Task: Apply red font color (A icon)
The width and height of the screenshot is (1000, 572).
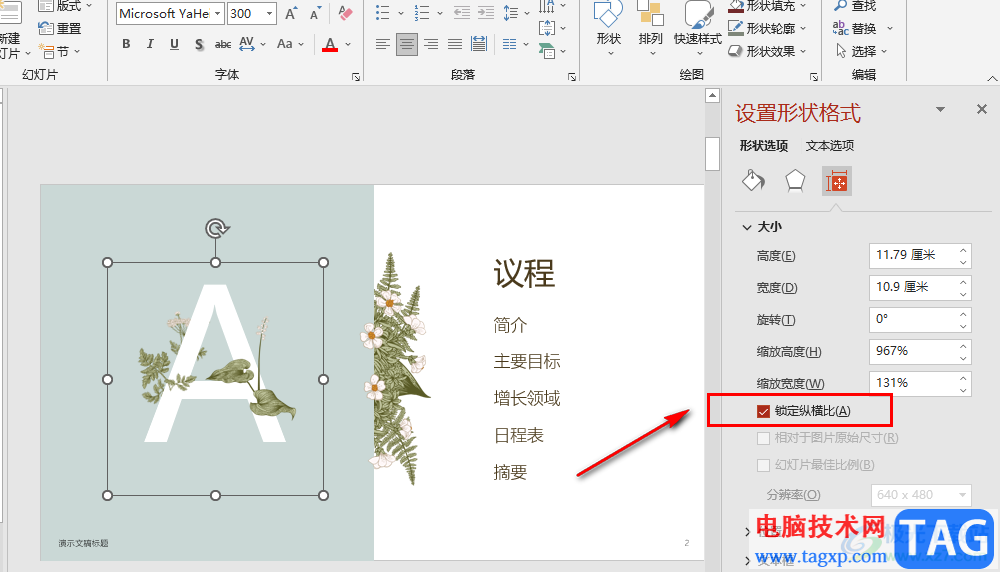Action: (330, 44)
